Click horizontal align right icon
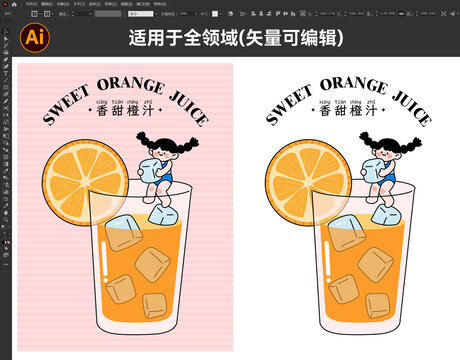The width and height of the screenshot is (460, 360). 269,14
